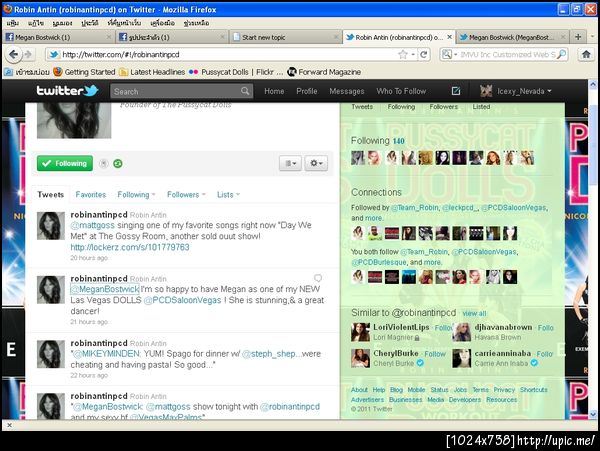The image size is (600, 451).
Task: Open the @PCDSaloonVegas mention in tweet
Action: (x=182, y=300)
